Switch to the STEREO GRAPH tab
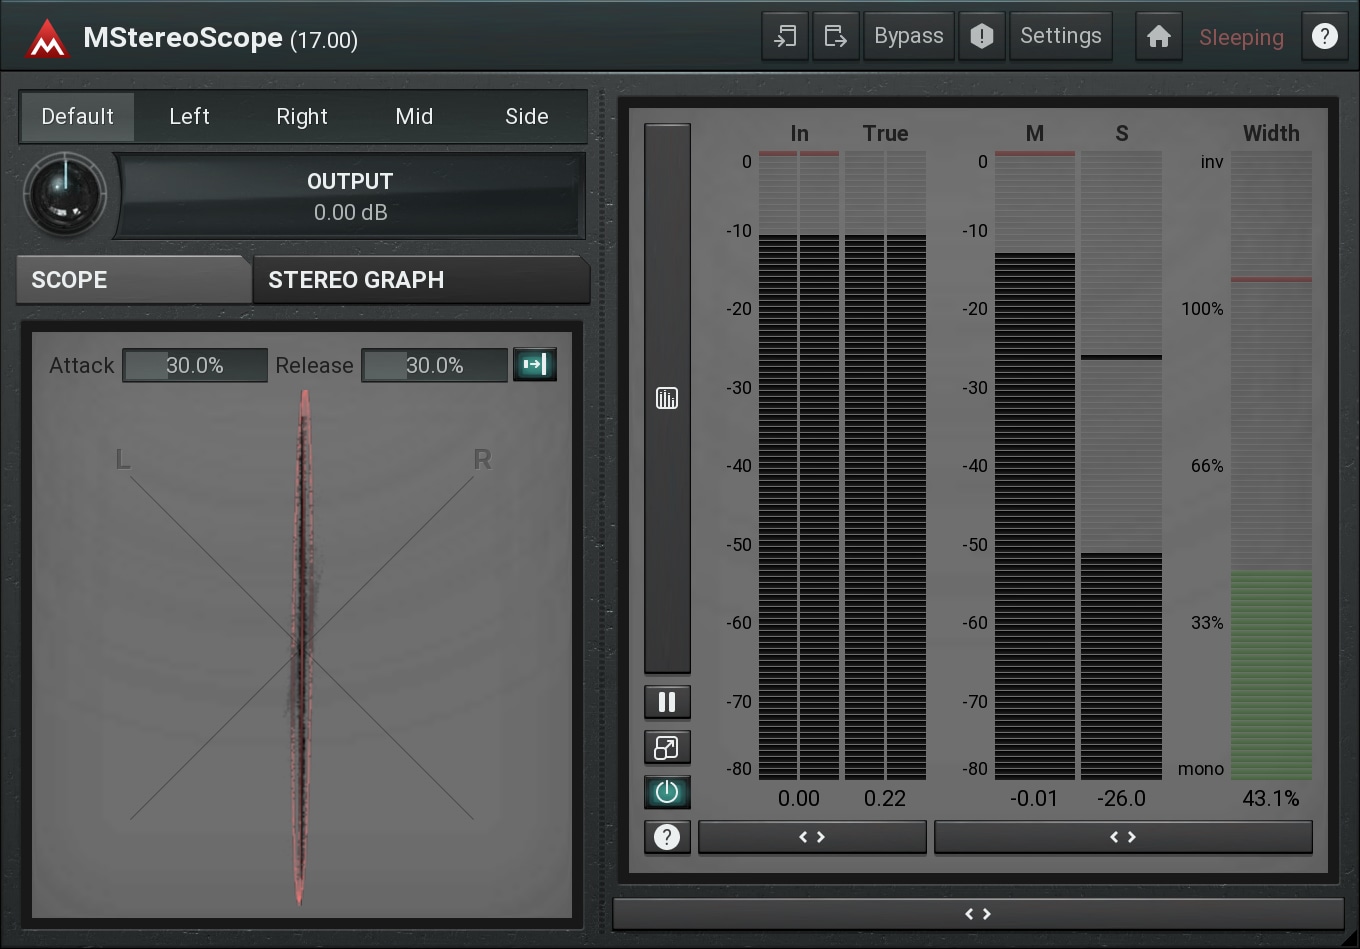Viewport: 1360px width, 949px height. (420, 280)
